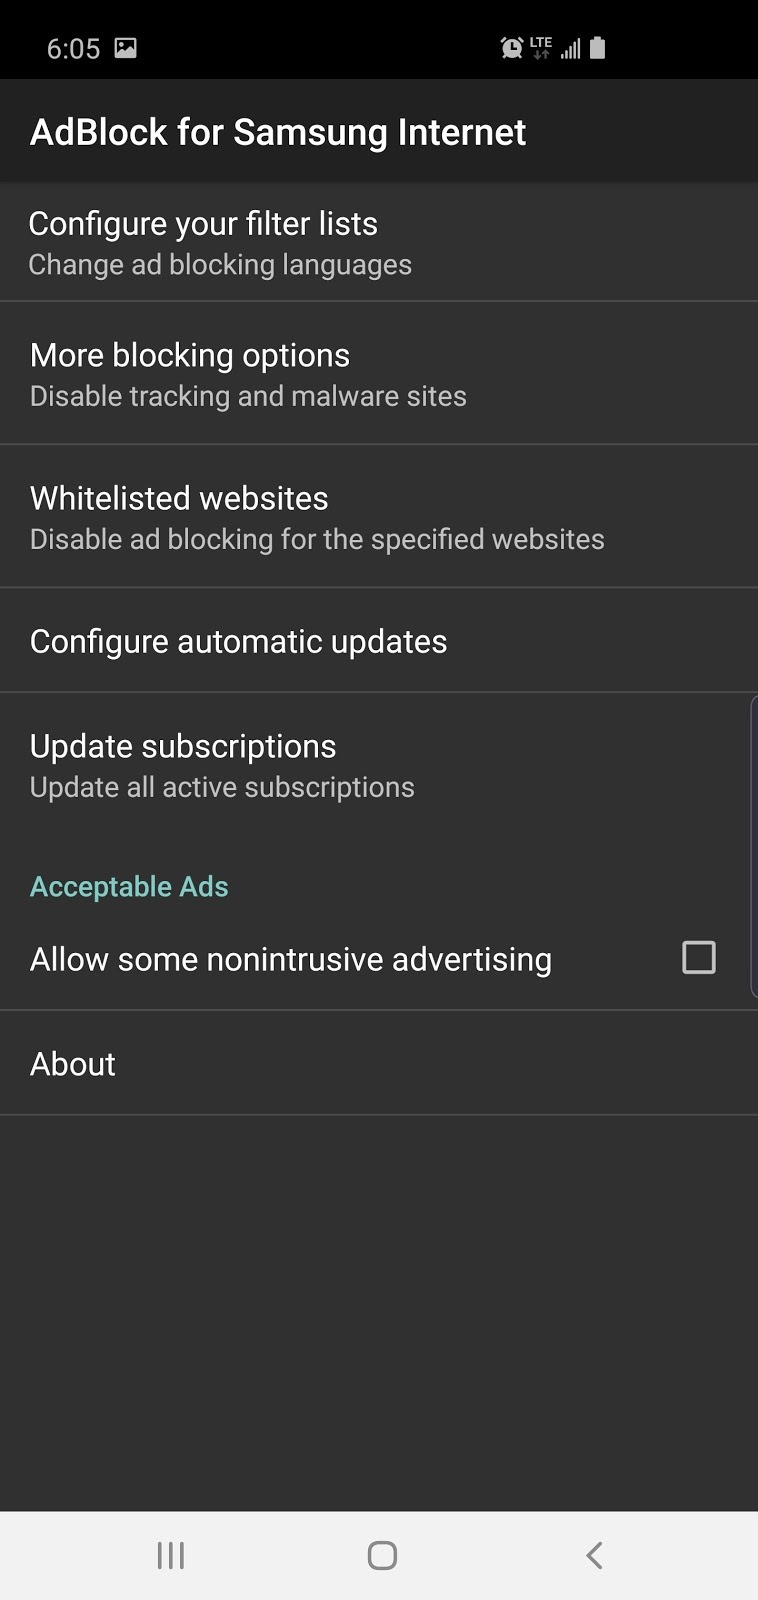The width and height of the screenshot is (758, 1600).
Task: Open Configure your filter lists
Action: tap(203, 224)
